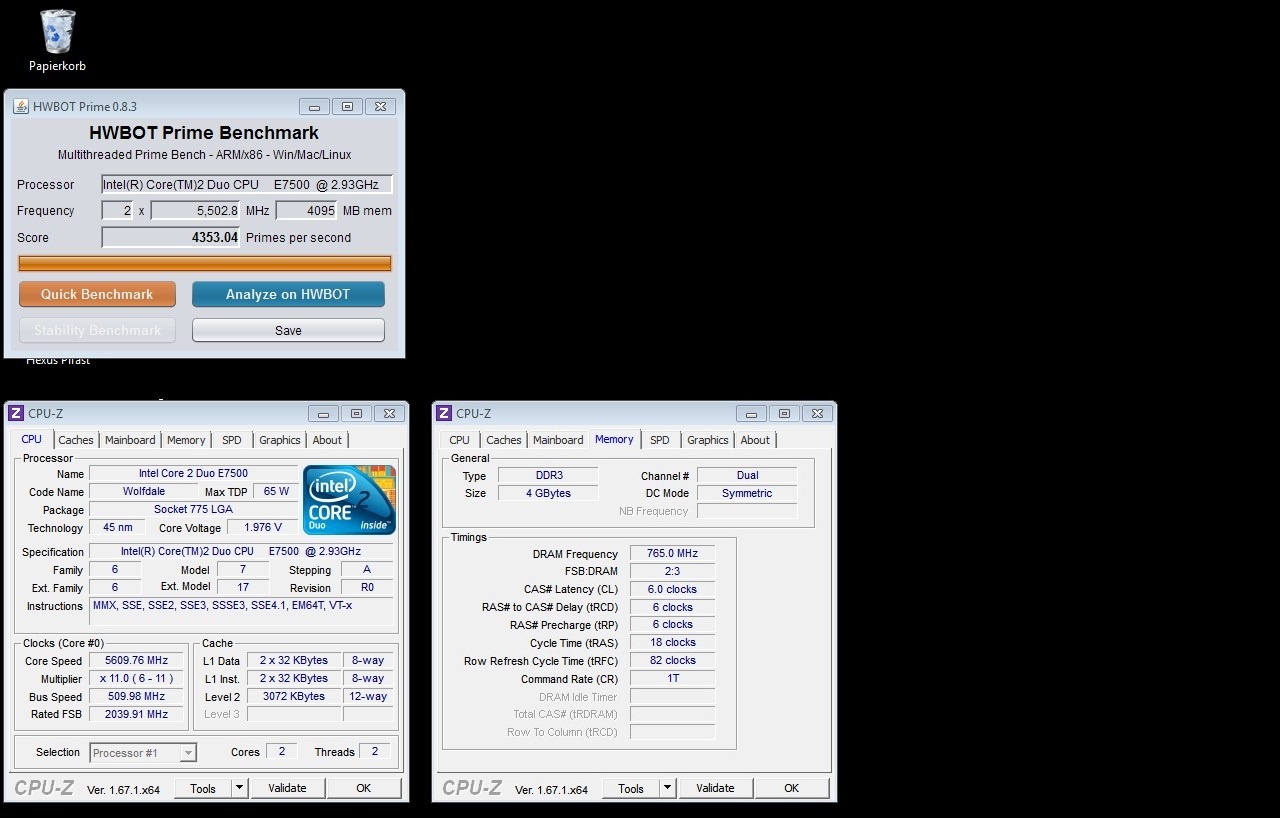Select the Core Speed 5609.76 MHz value
This screenshot has height=818, width=1280.
[x=136, y=661]
